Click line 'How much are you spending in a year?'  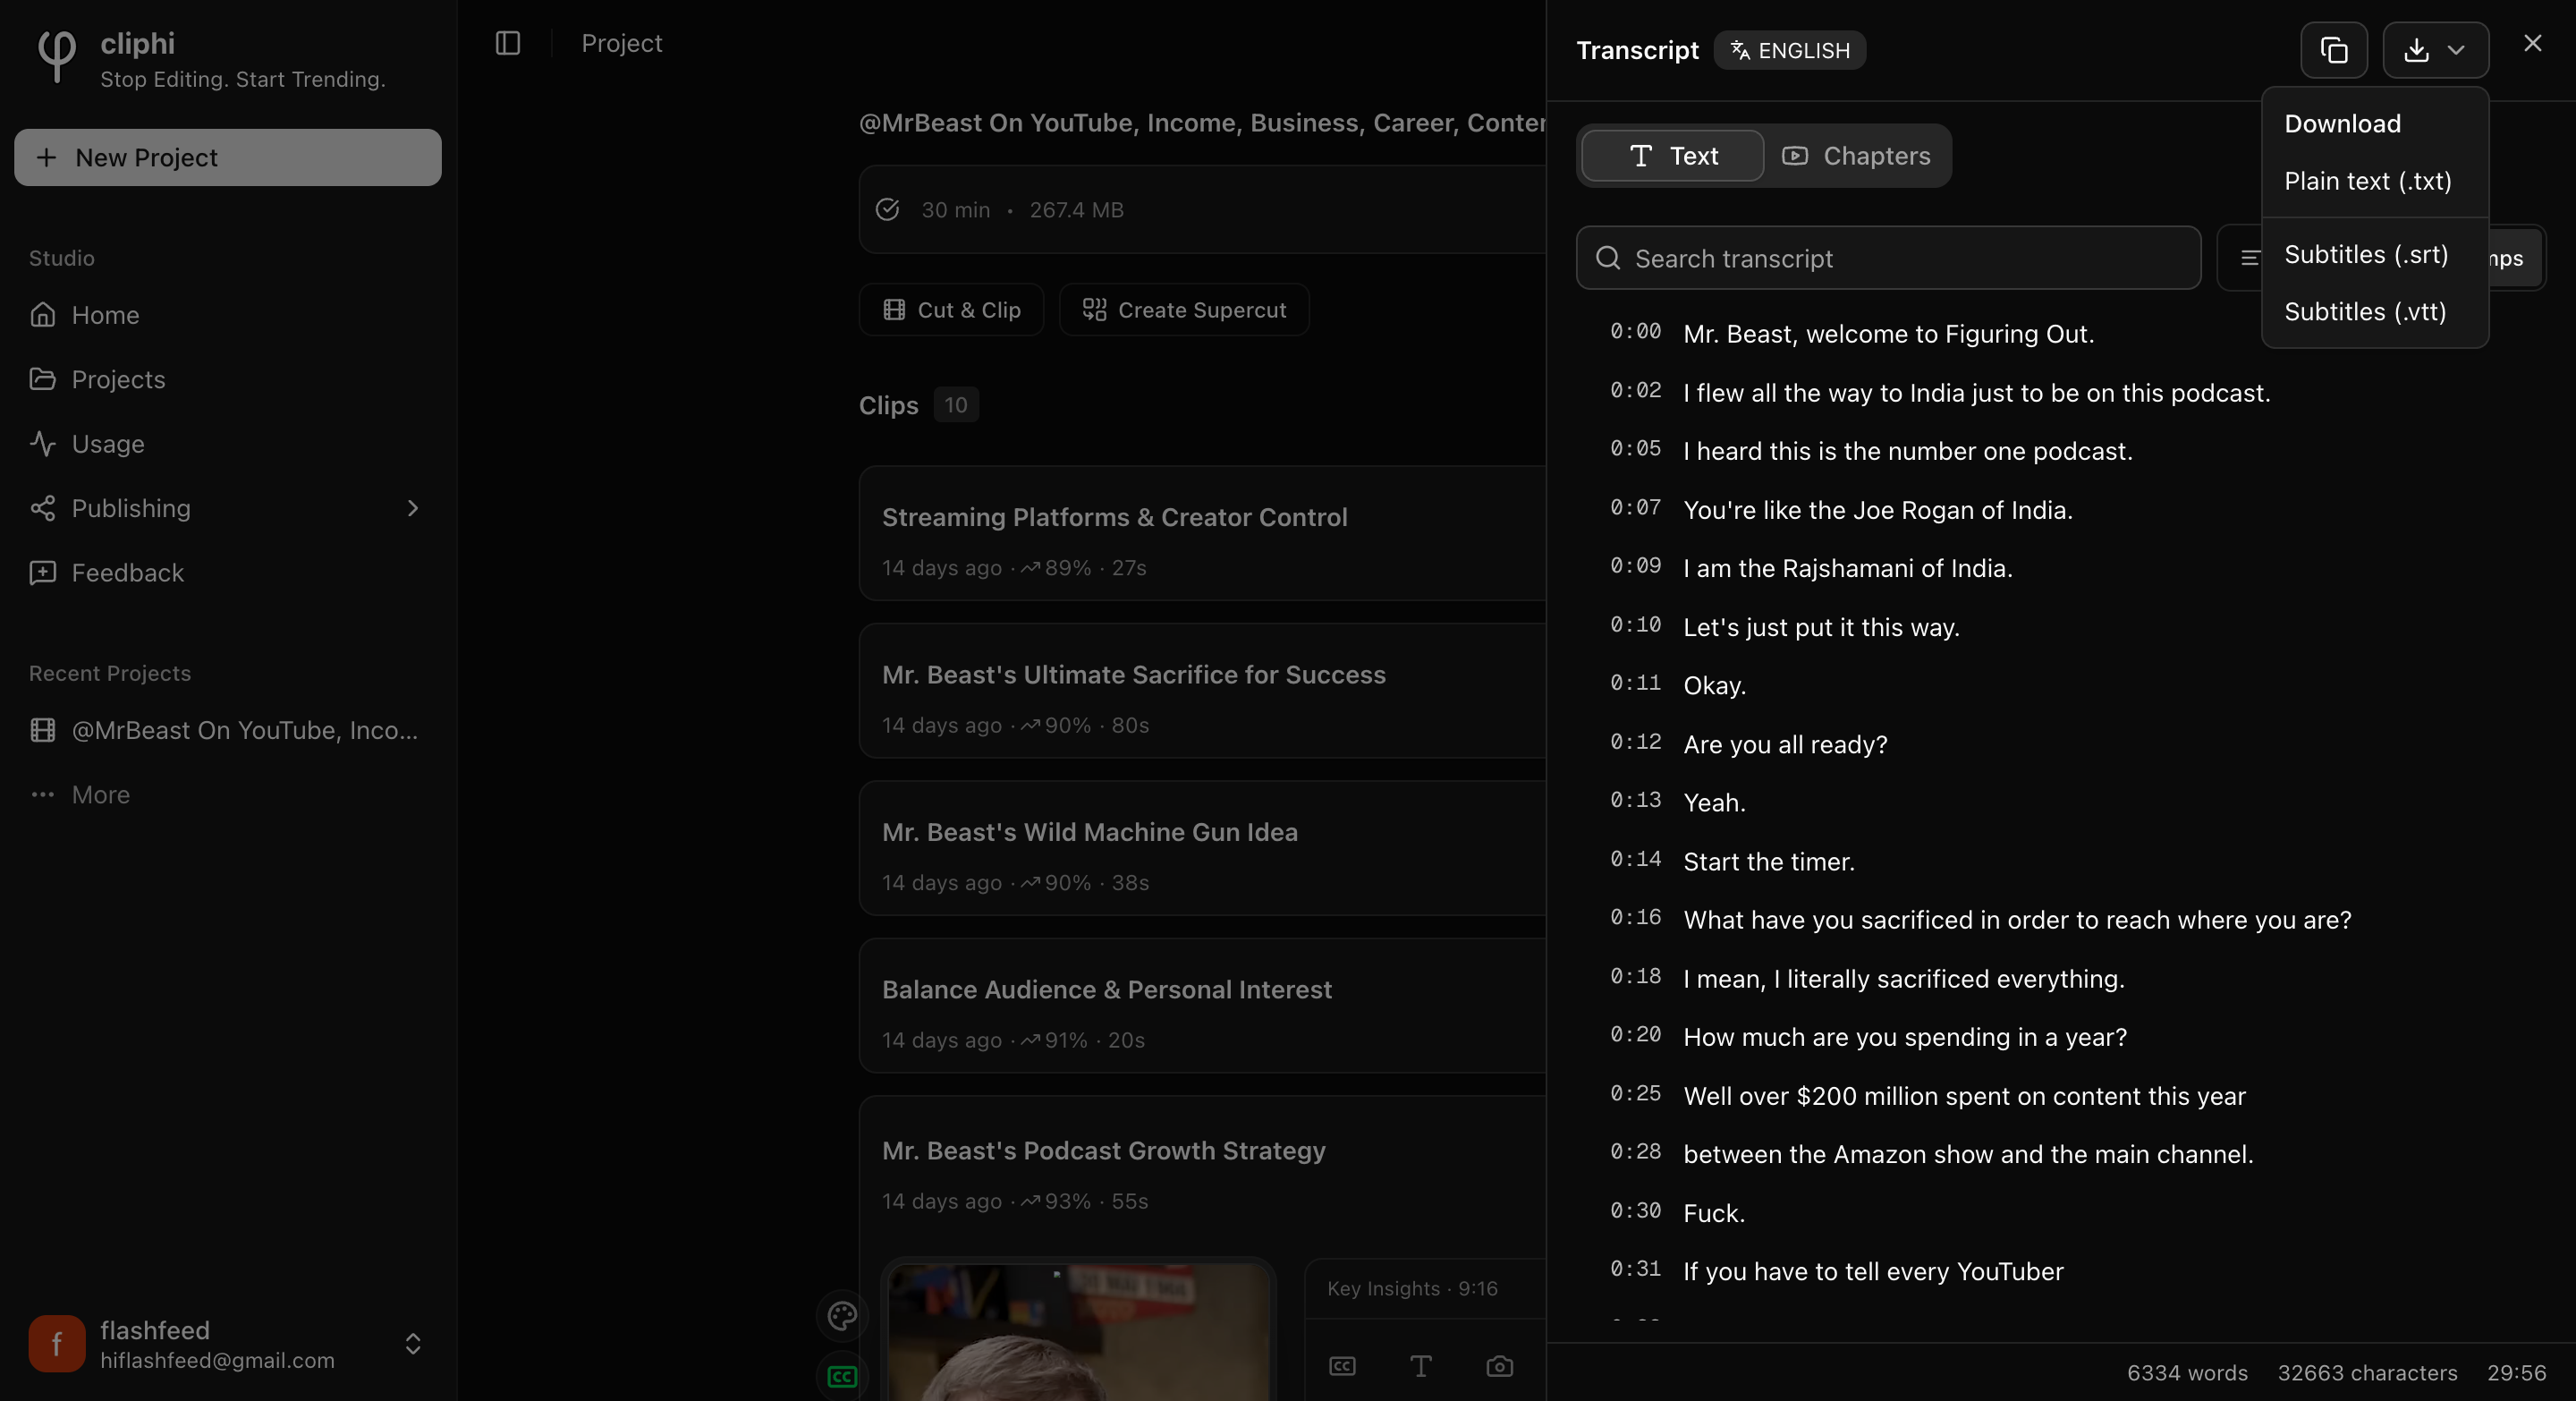point(1904,1037)
